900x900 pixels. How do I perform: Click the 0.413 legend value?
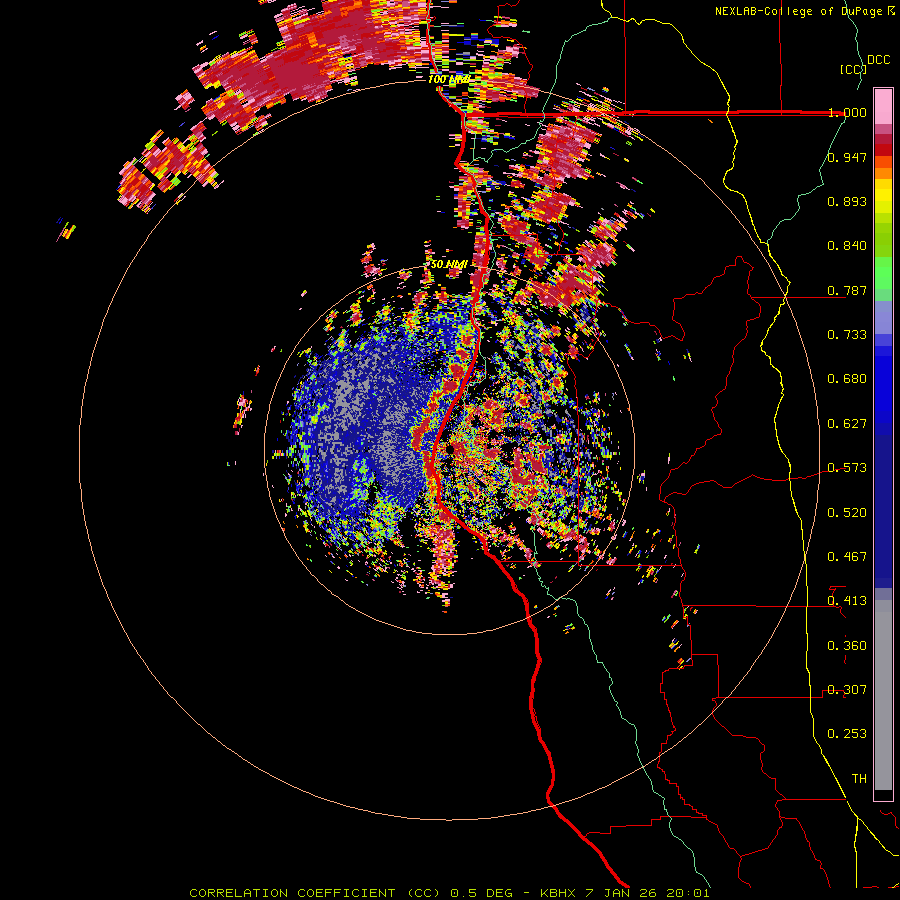pos(847,601)
